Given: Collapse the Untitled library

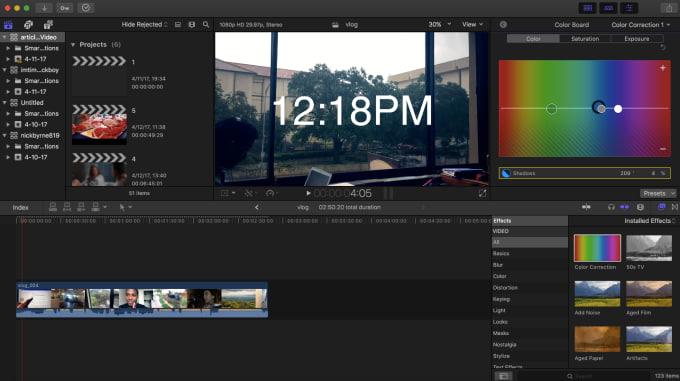Looking at the screenshot, I should point(4,103).
